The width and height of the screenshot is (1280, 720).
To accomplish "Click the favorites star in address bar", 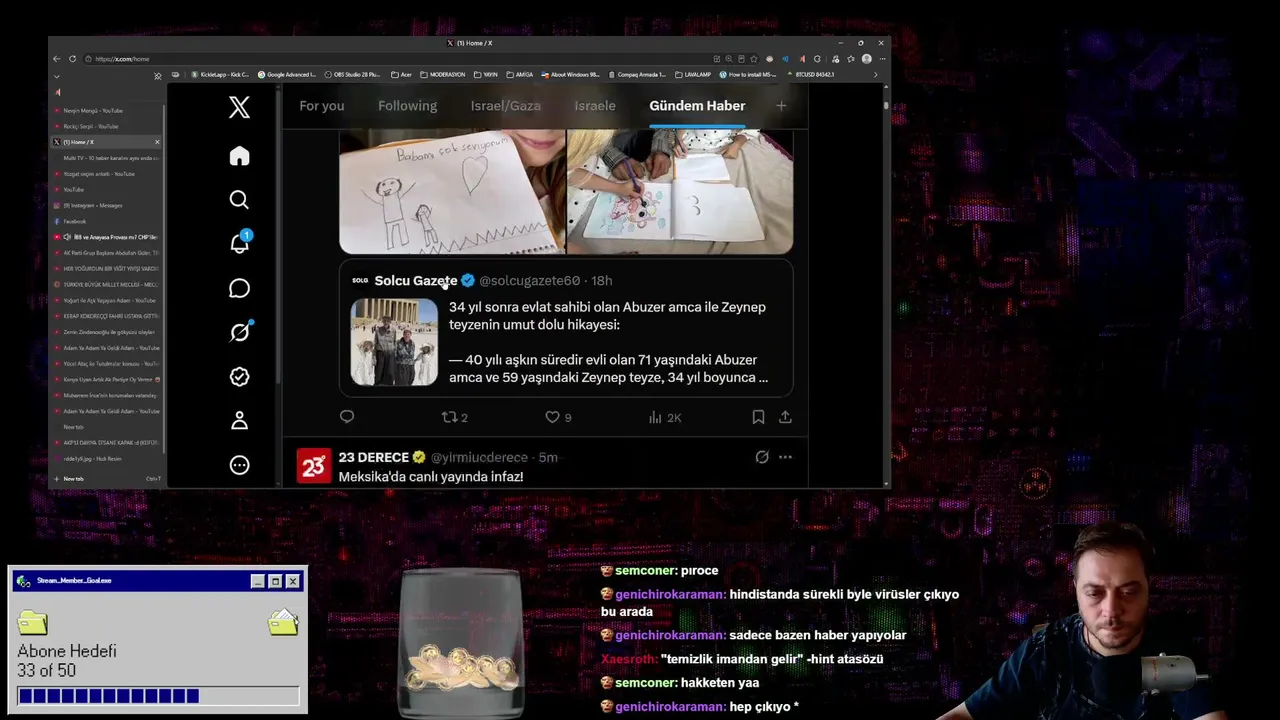I will 754,59.
